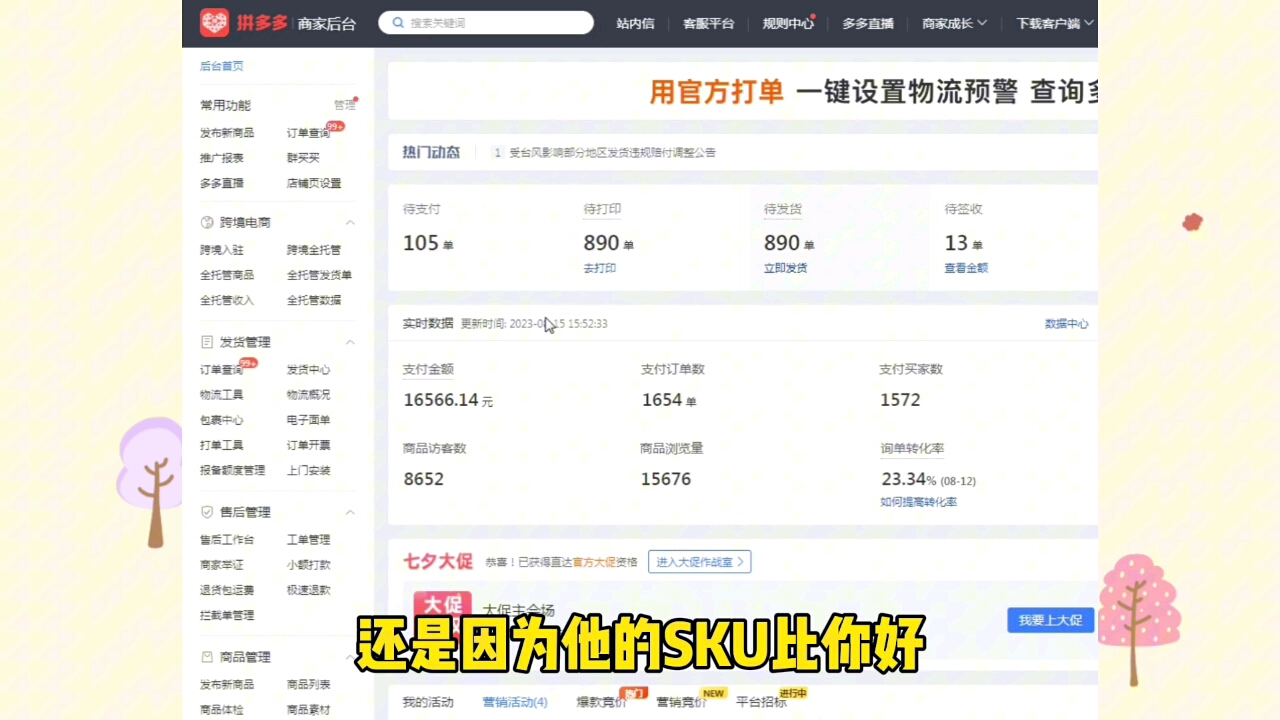Screen dimensions: 1280x720
Task: Open 电子面单 in the sidebar
Action: [308, 420]
